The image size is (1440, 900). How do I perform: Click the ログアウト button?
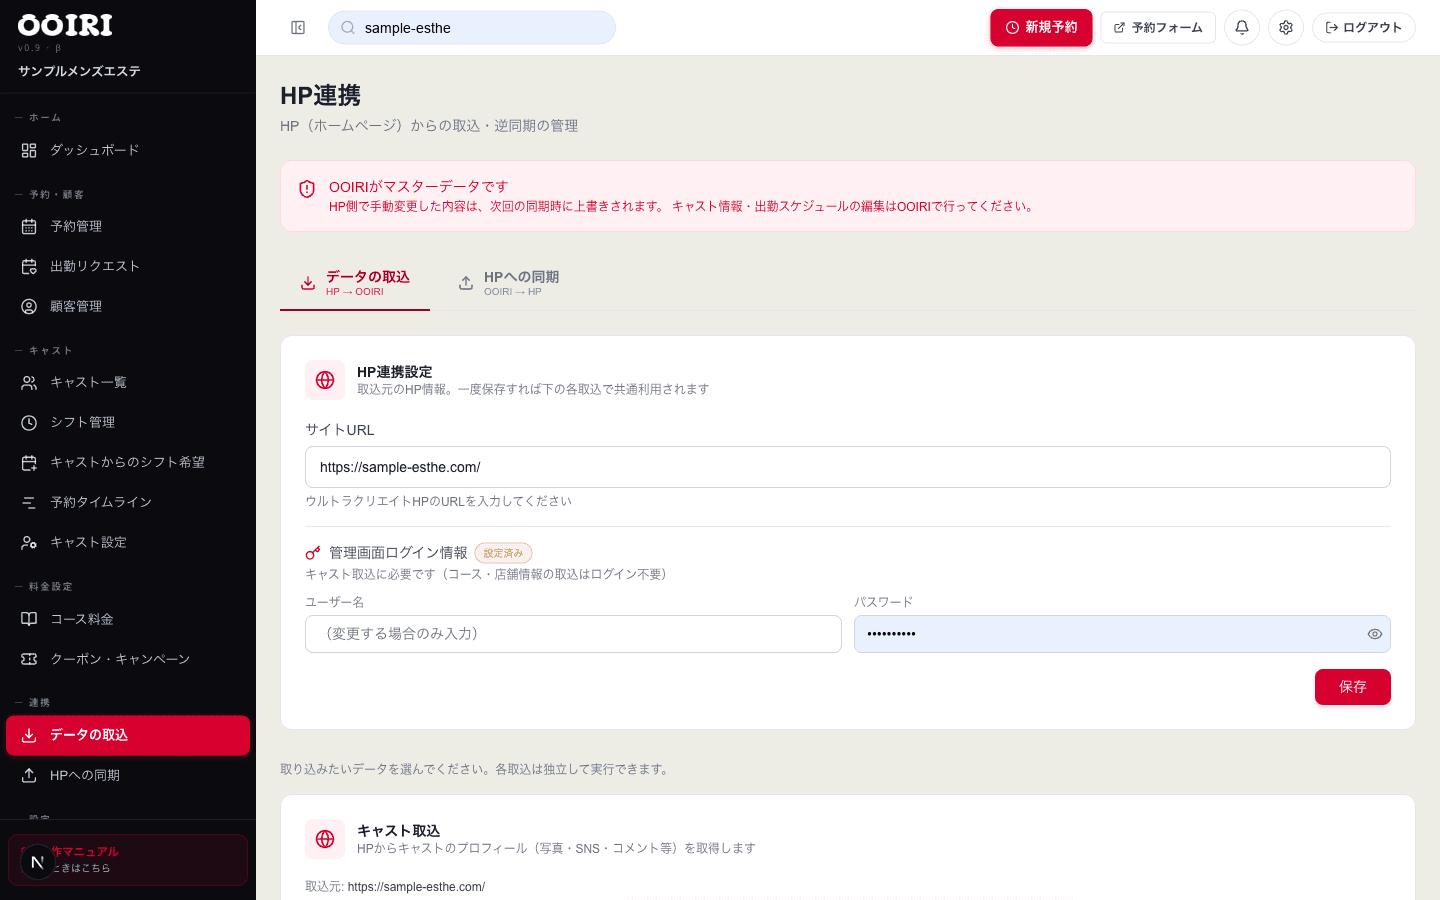click(x=1364, y=28)
